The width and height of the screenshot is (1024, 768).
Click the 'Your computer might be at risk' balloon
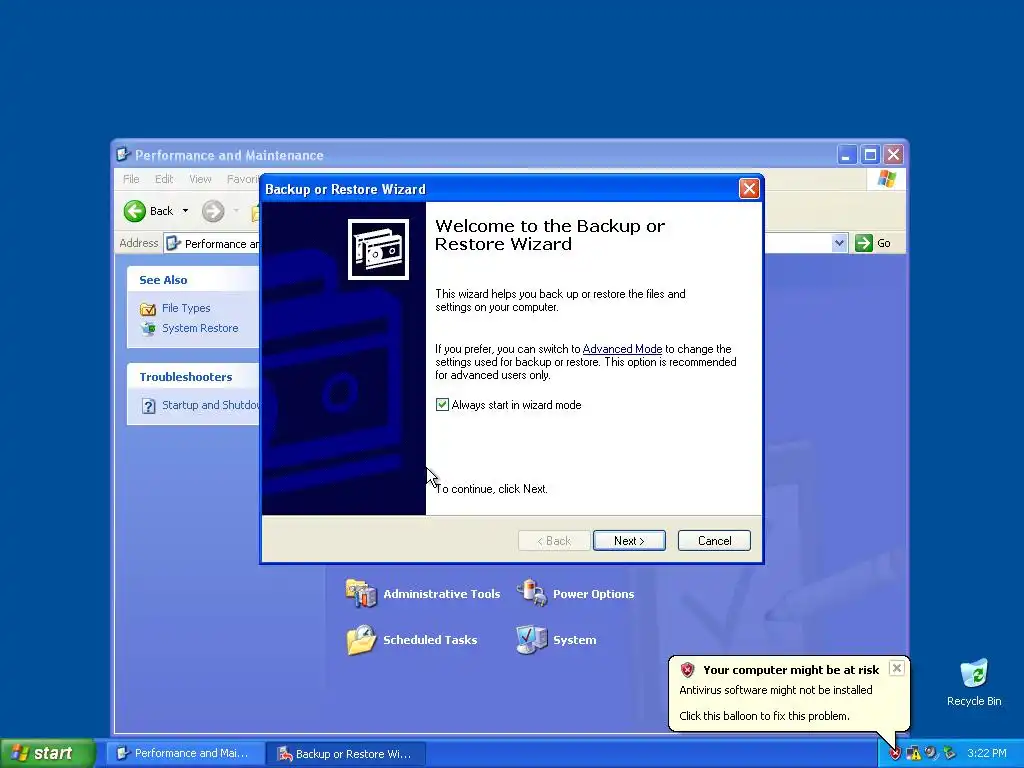[x=788, y=693]
